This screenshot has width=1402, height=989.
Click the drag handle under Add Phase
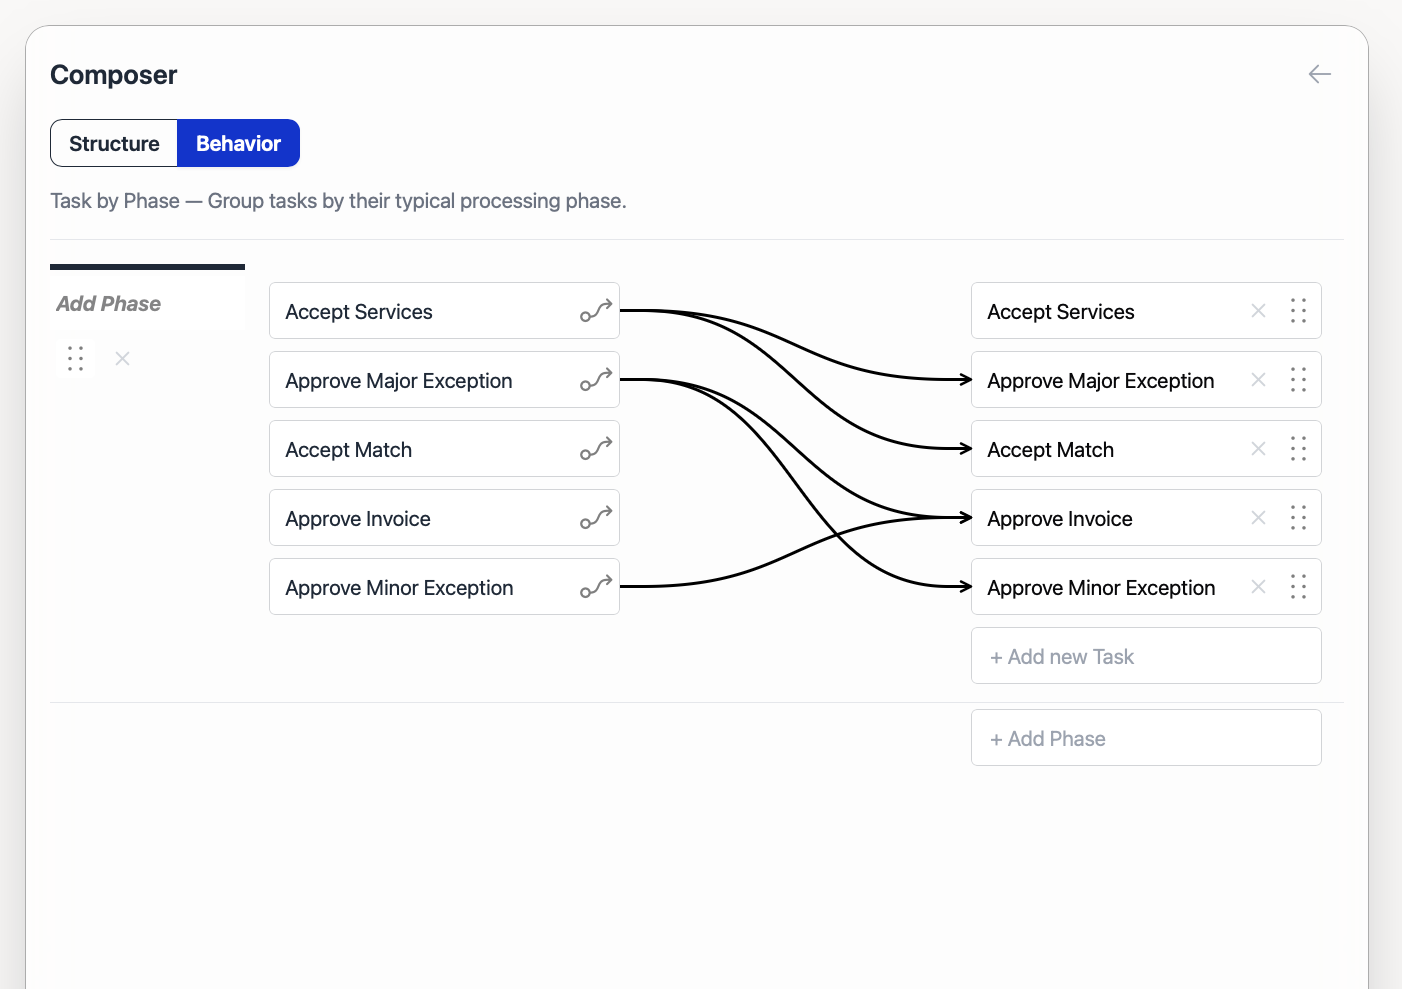pyautogui.click(x=75, y=358)
